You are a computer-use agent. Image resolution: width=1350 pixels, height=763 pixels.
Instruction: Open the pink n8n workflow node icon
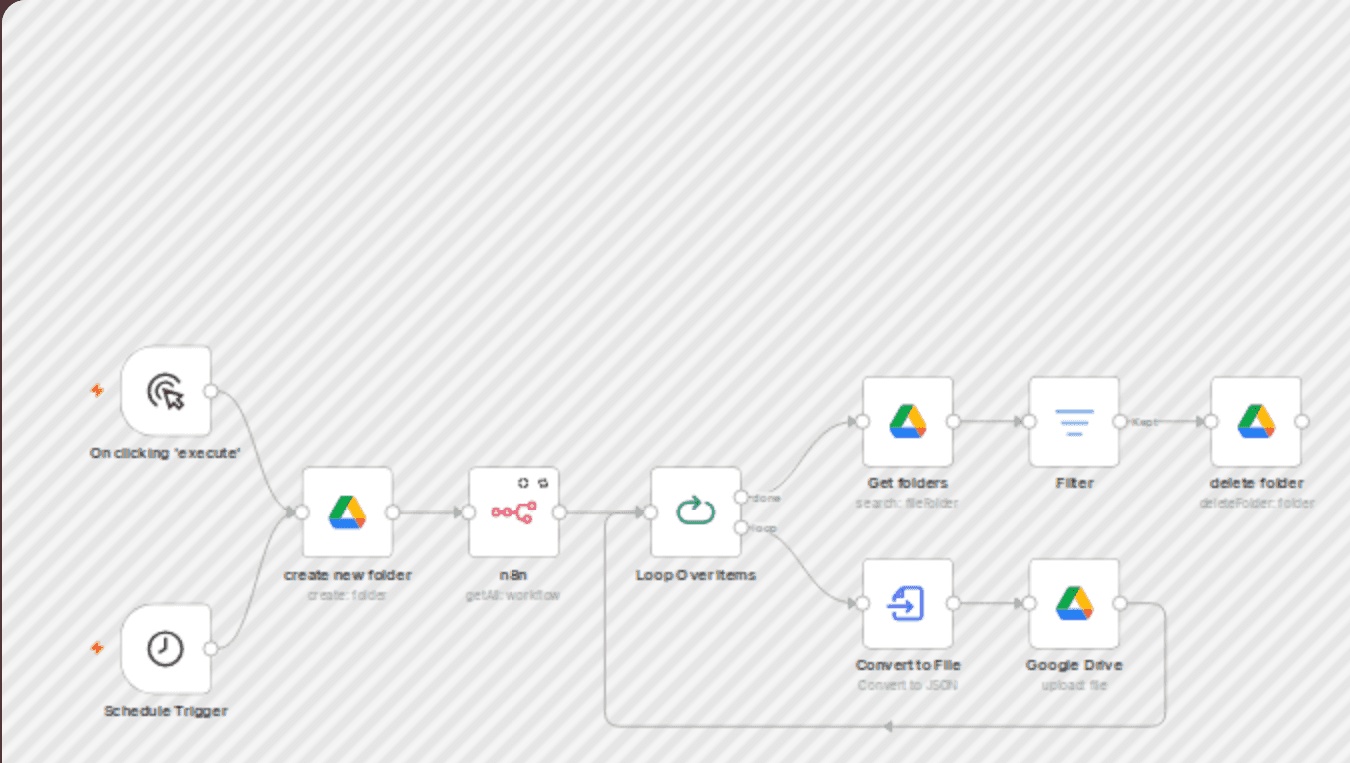point(513,512)
